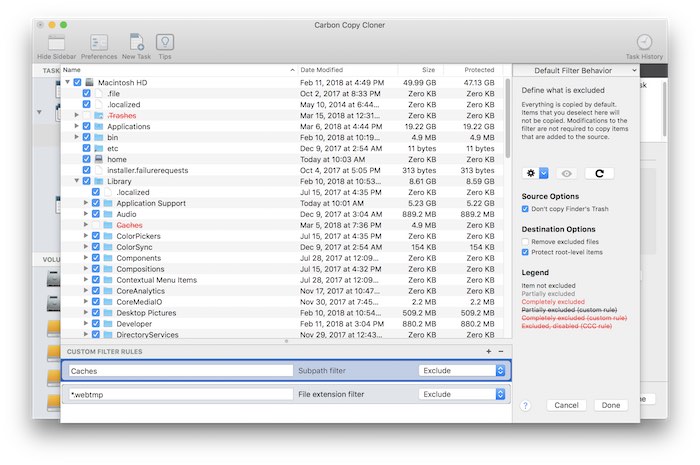Image resolution: width=700 pixels, height=465 pixels.
Task: Uncheck the Audio folder checkbox
Action: pos(96,214)
